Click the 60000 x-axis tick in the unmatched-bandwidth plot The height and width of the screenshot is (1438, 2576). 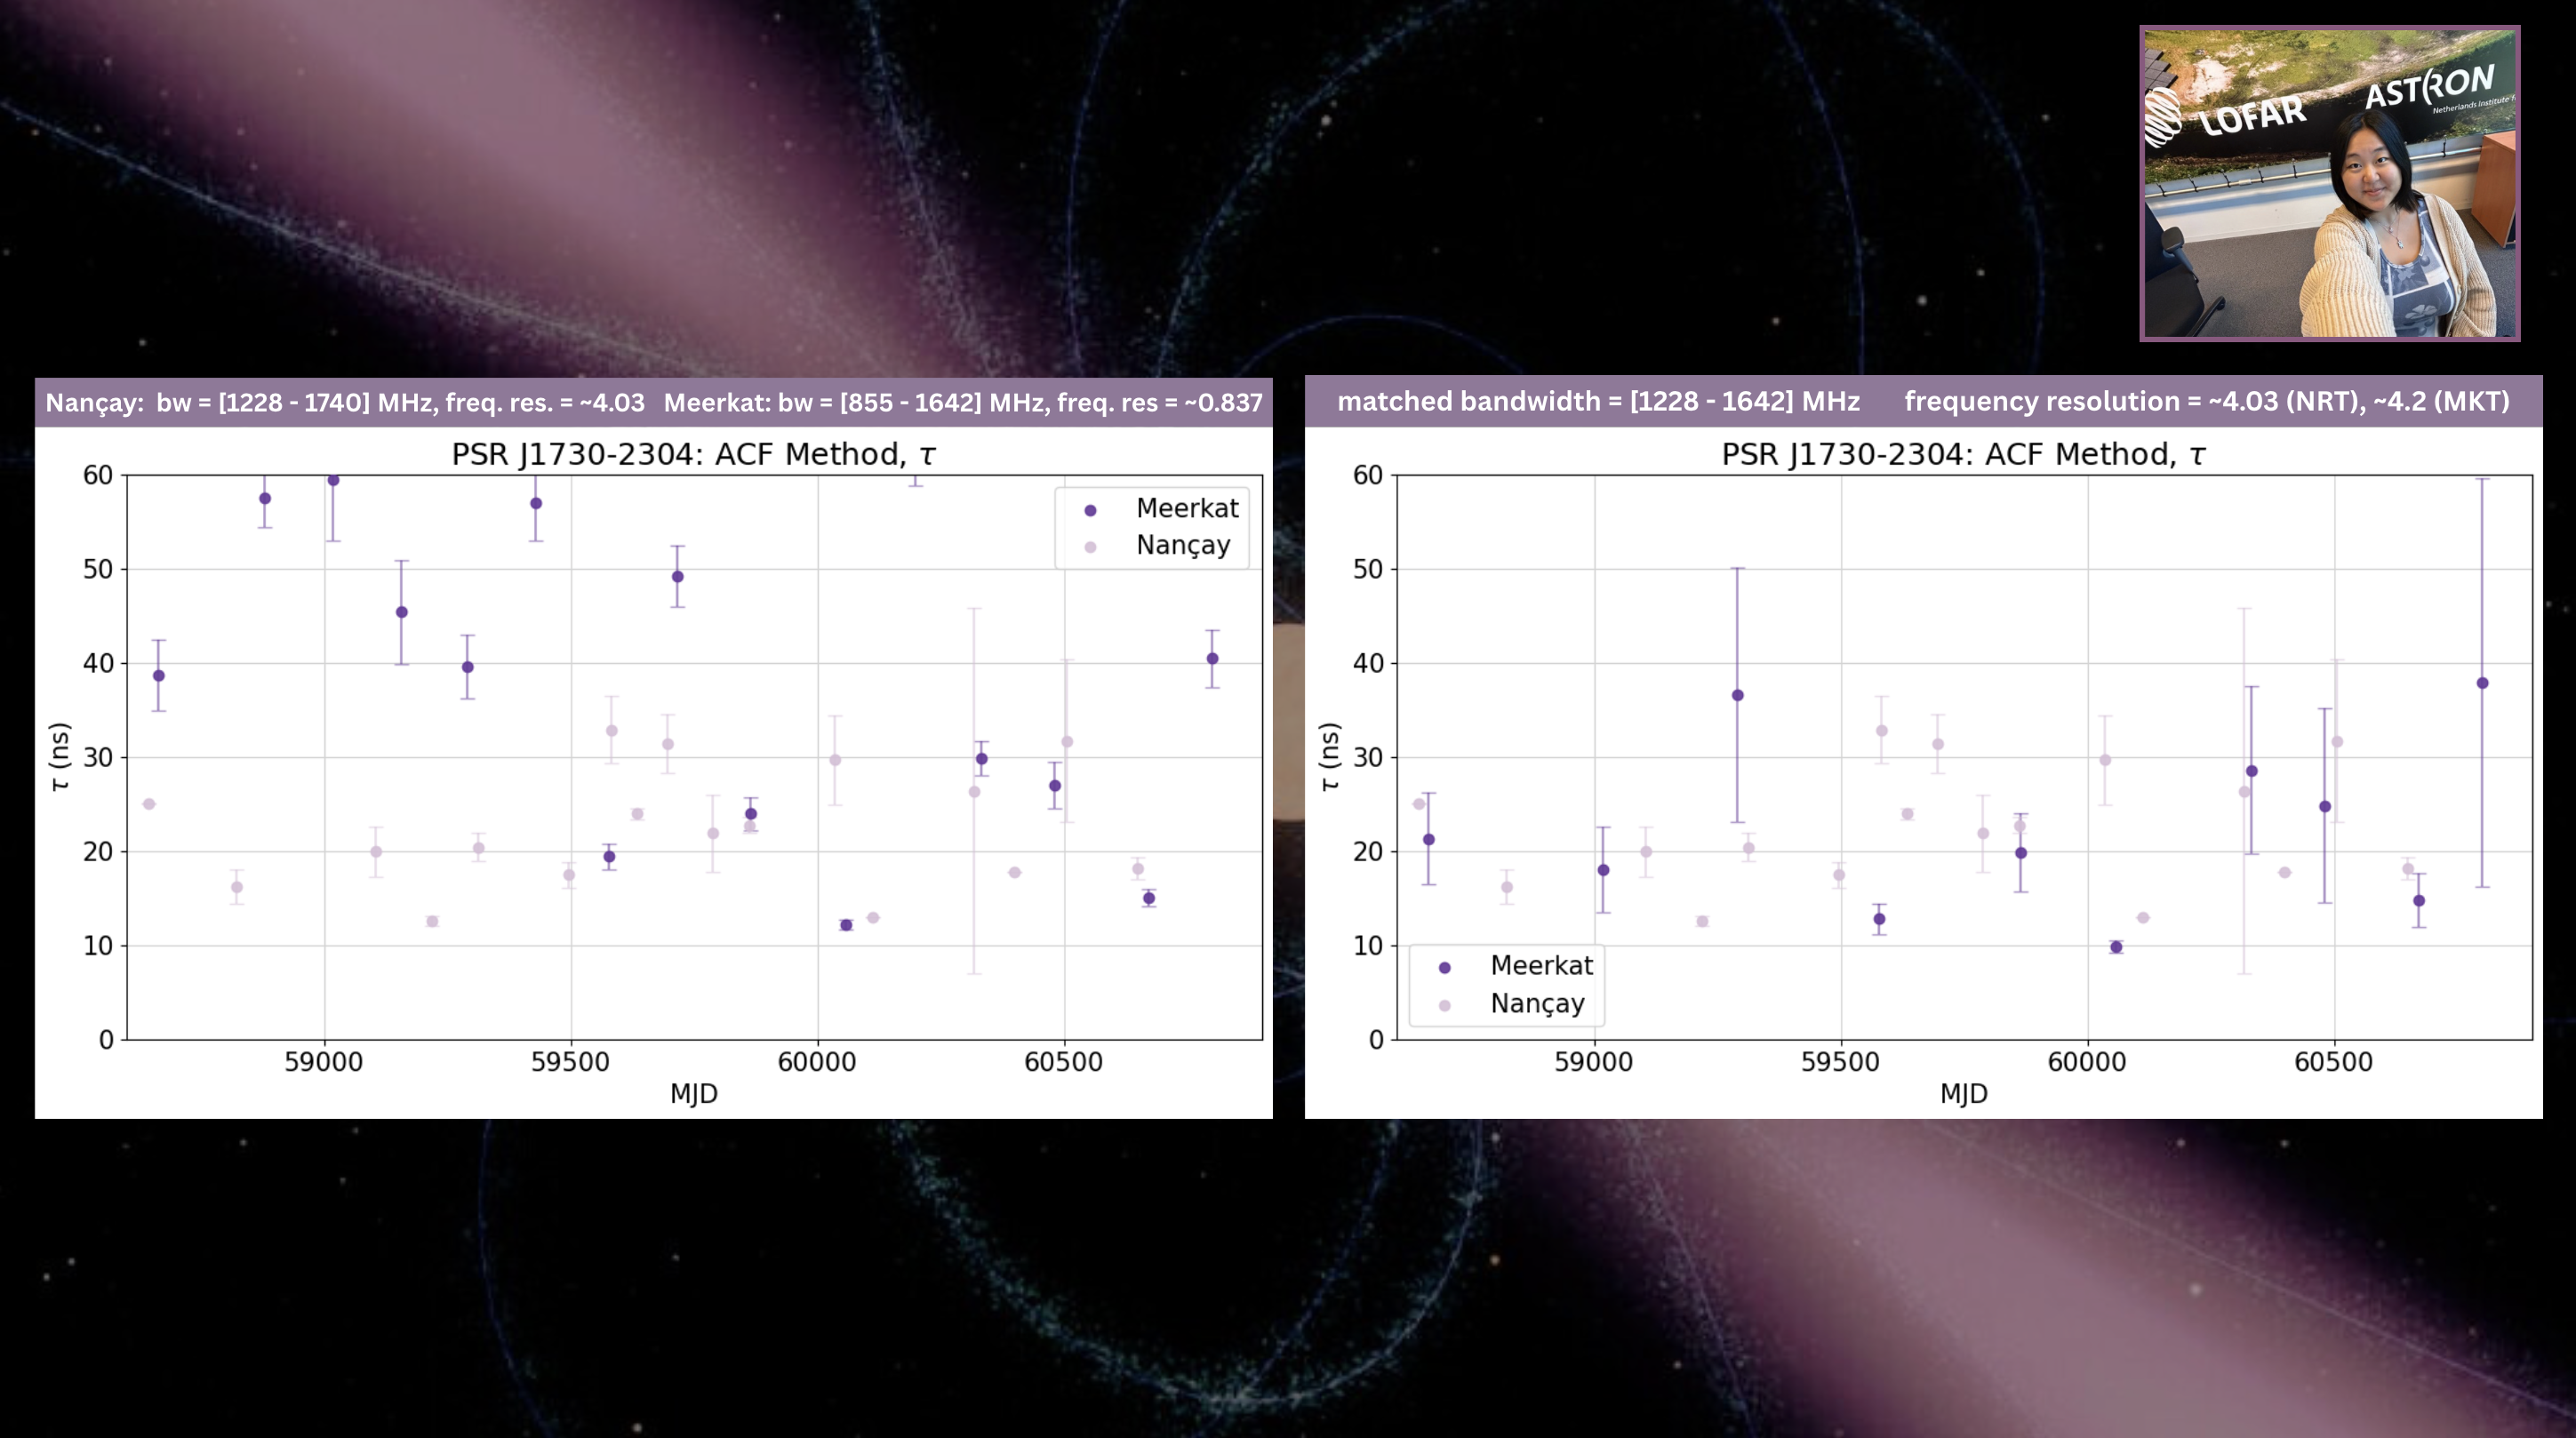[817, 1062]
